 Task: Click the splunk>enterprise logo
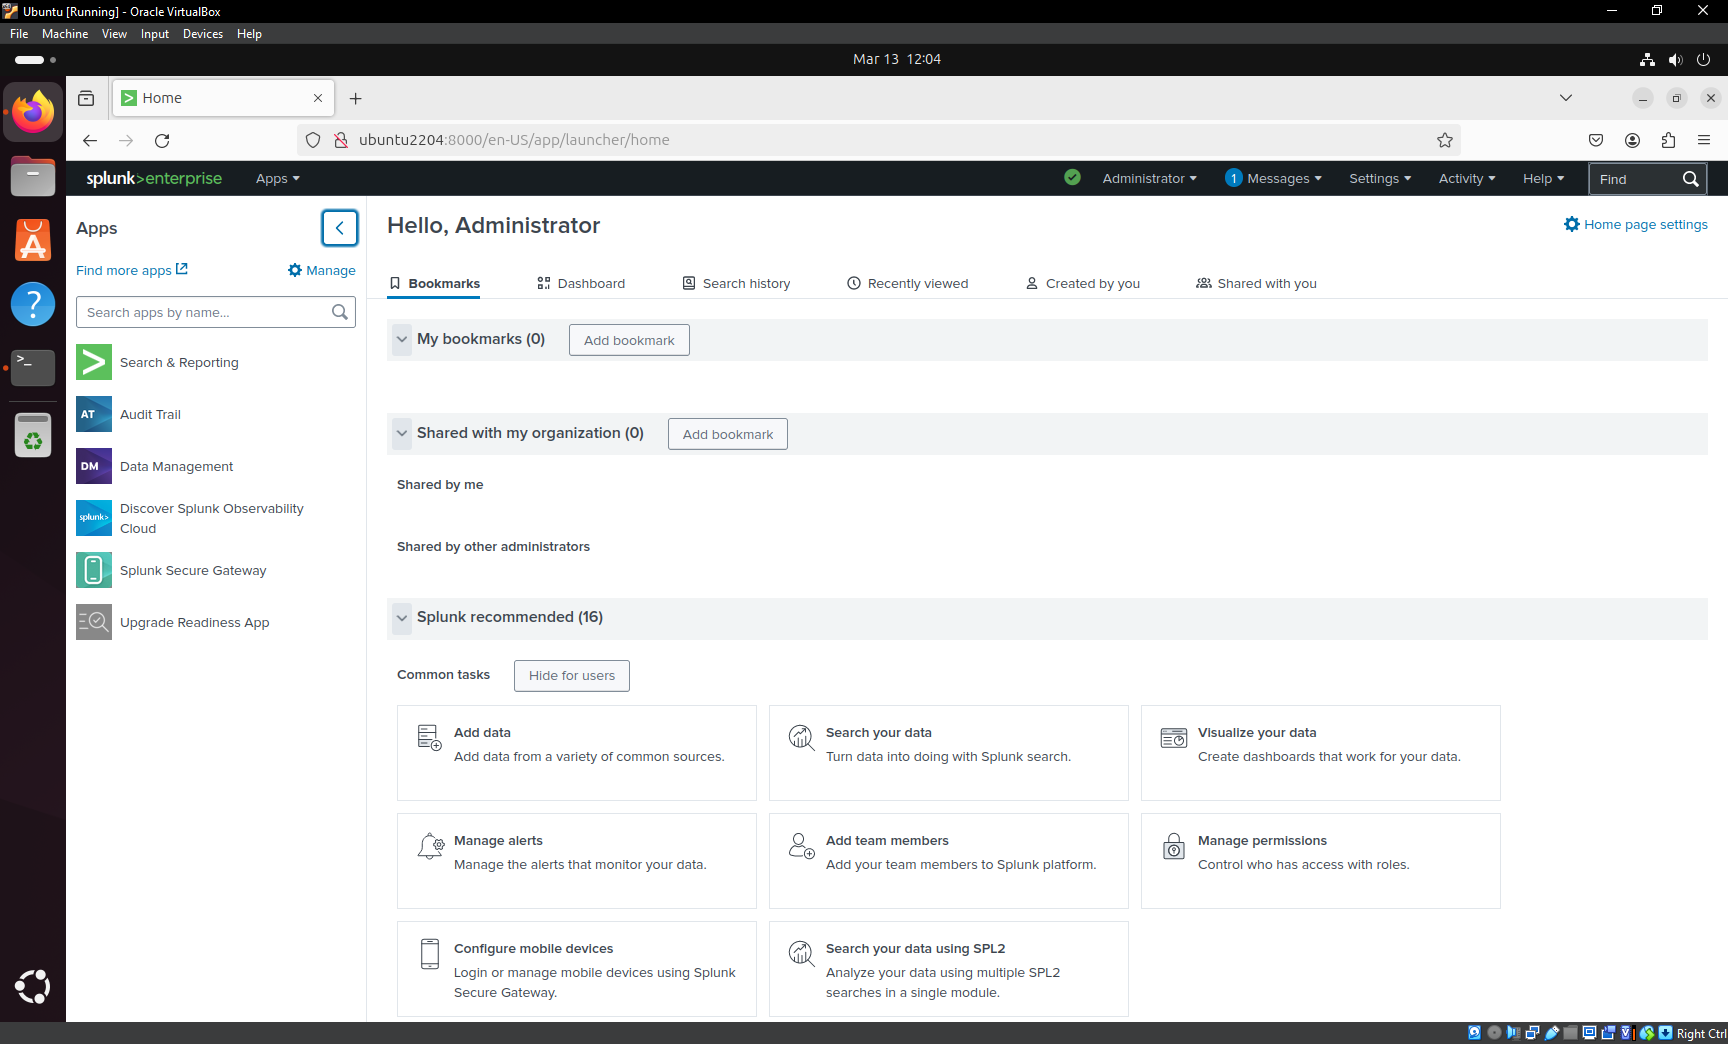(x=154, y=178)
